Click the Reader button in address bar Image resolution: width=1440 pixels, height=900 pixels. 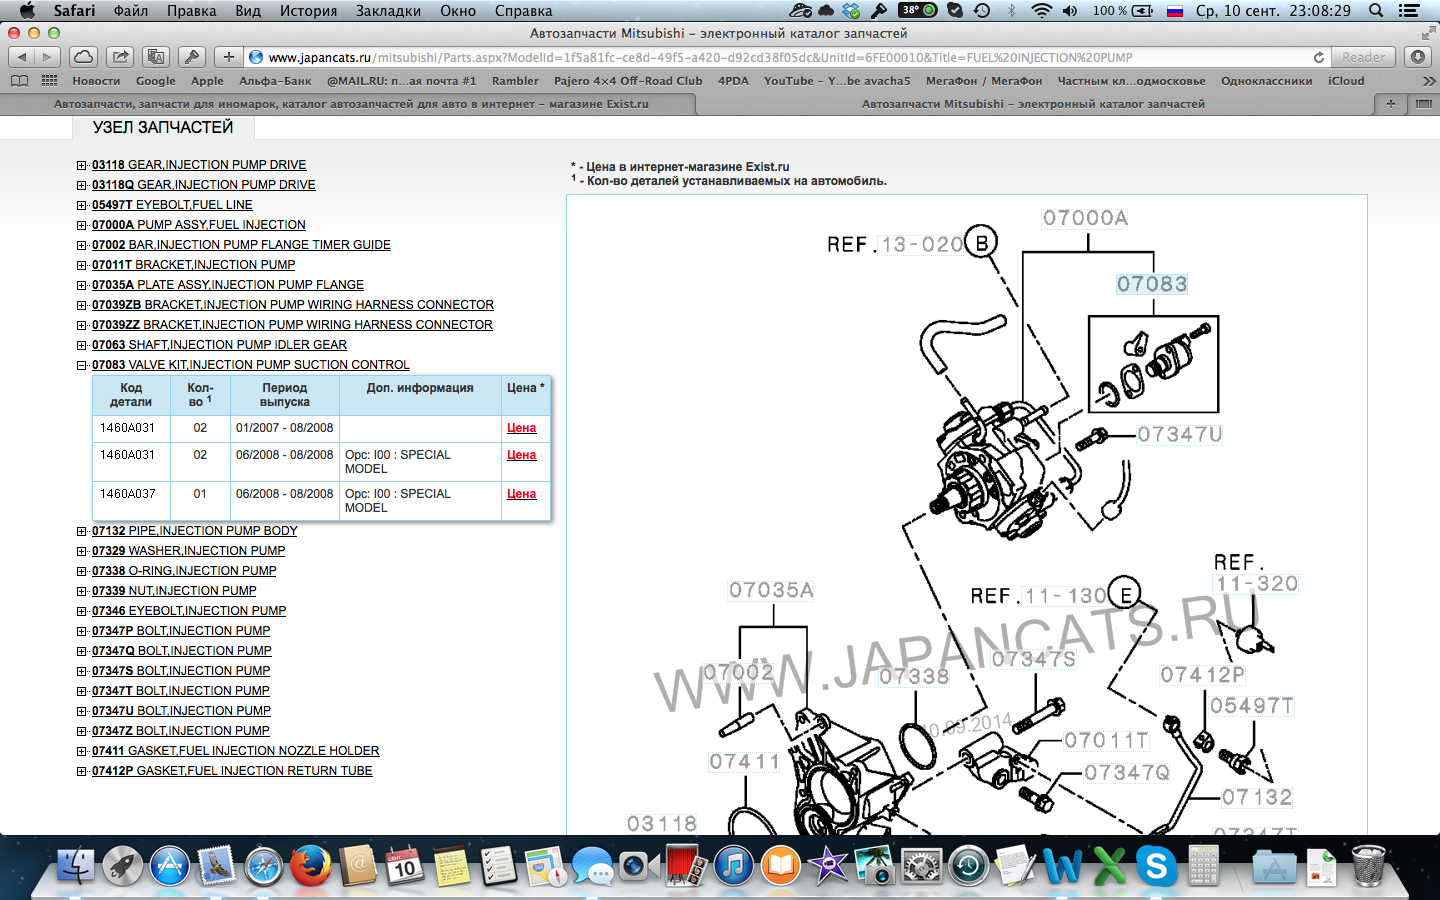(1363, 57)
